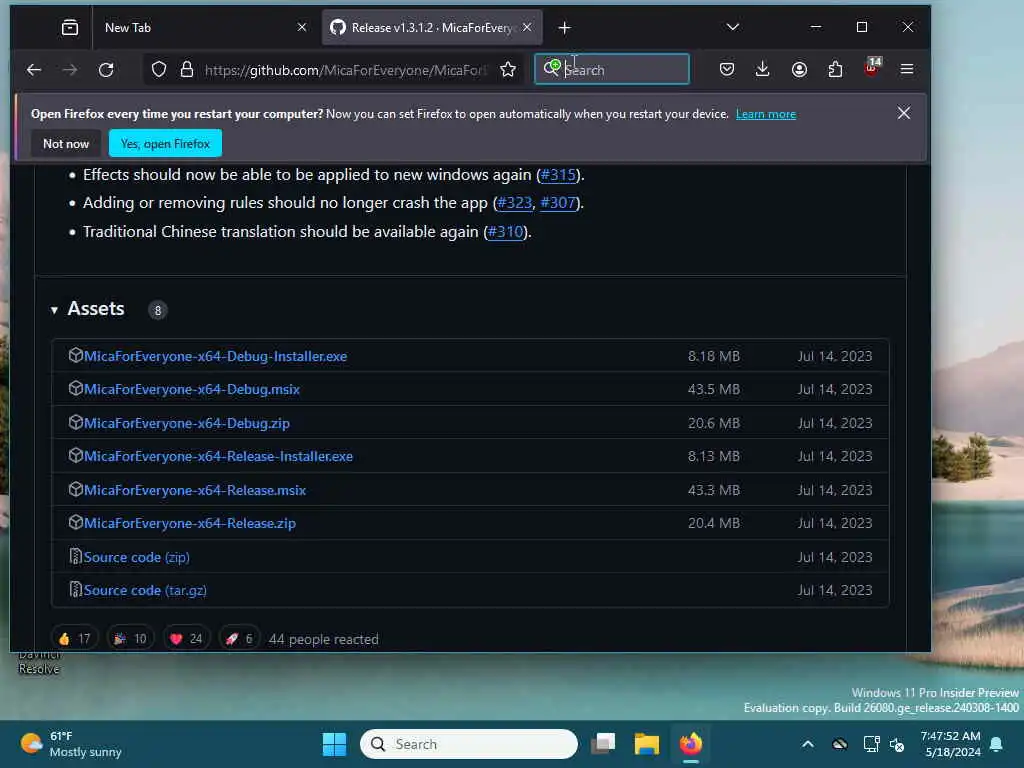The height and width of the screenshot is (768, 1024).
Task: Close the New Tab tab
Action: [x=302, y=27]
